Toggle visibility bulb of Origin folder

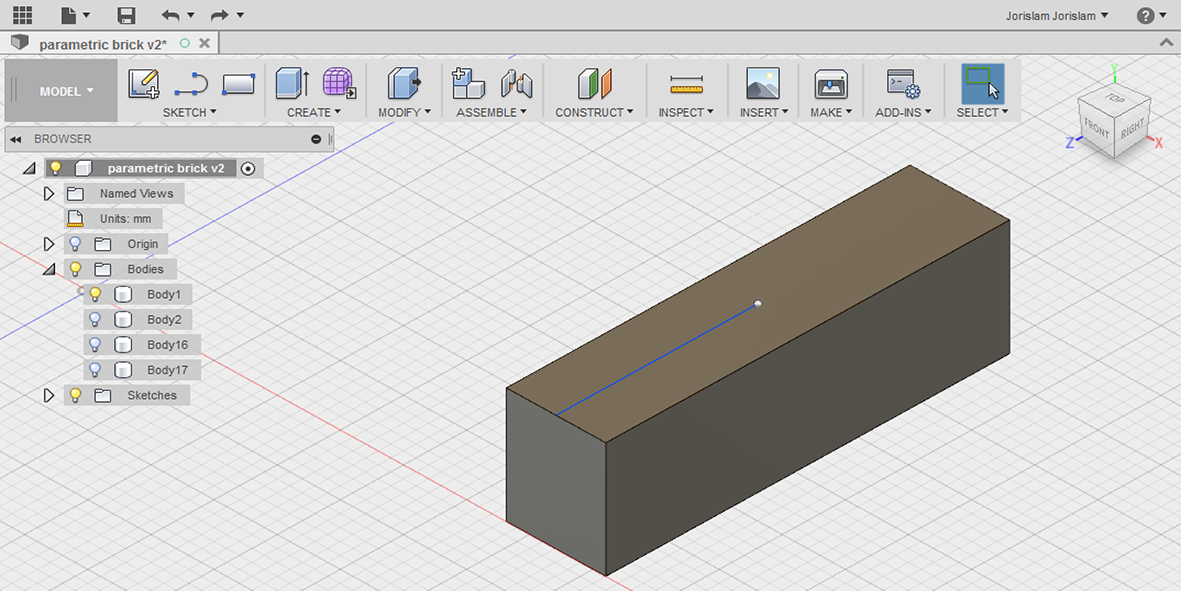pos(75,244)
